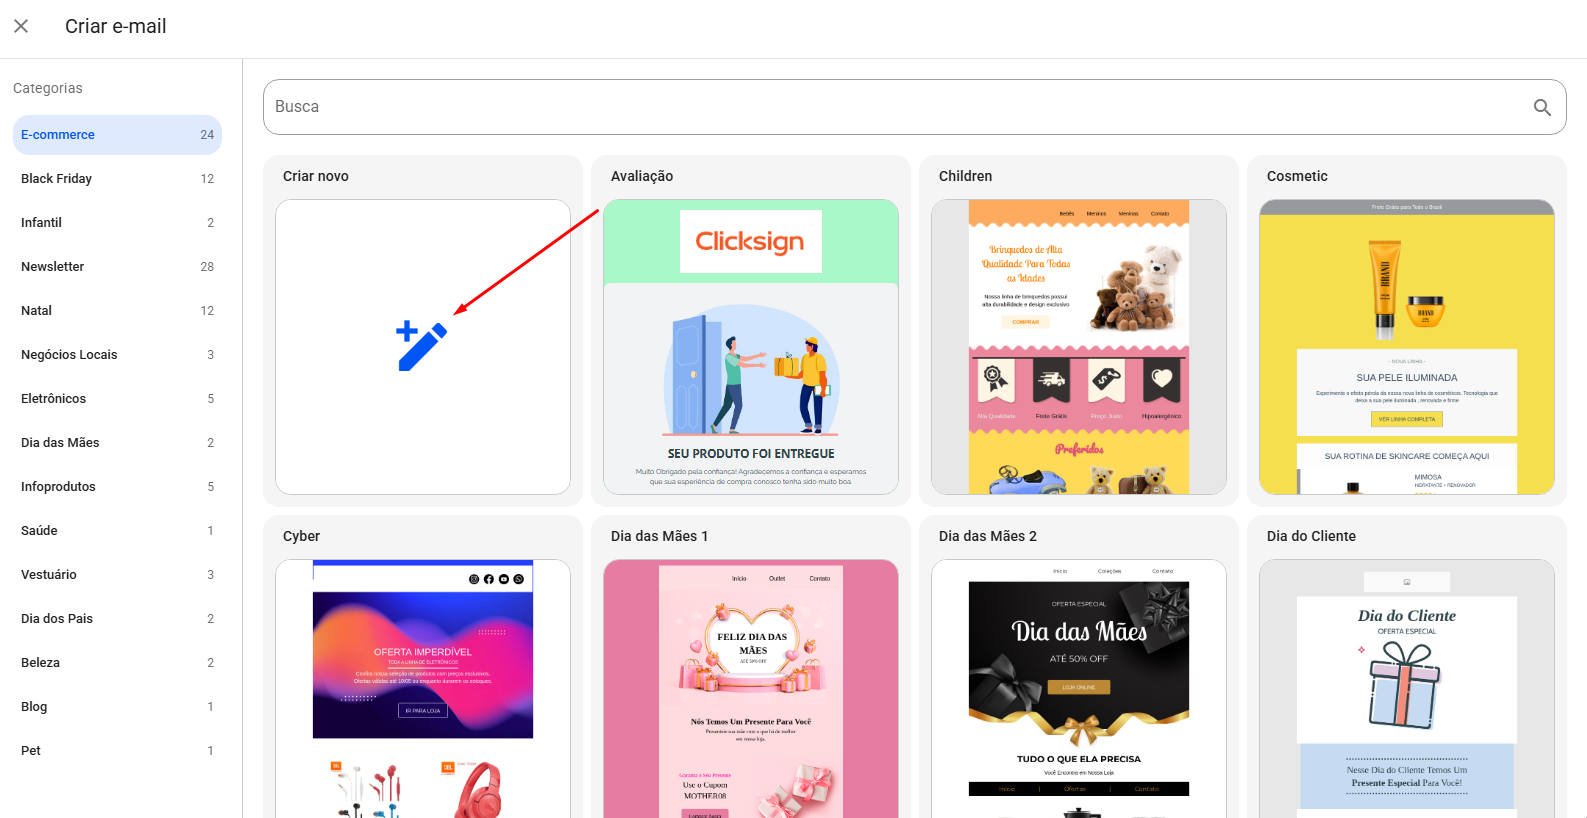
Task: Select the Infoprodutos category
Action: 117,487
